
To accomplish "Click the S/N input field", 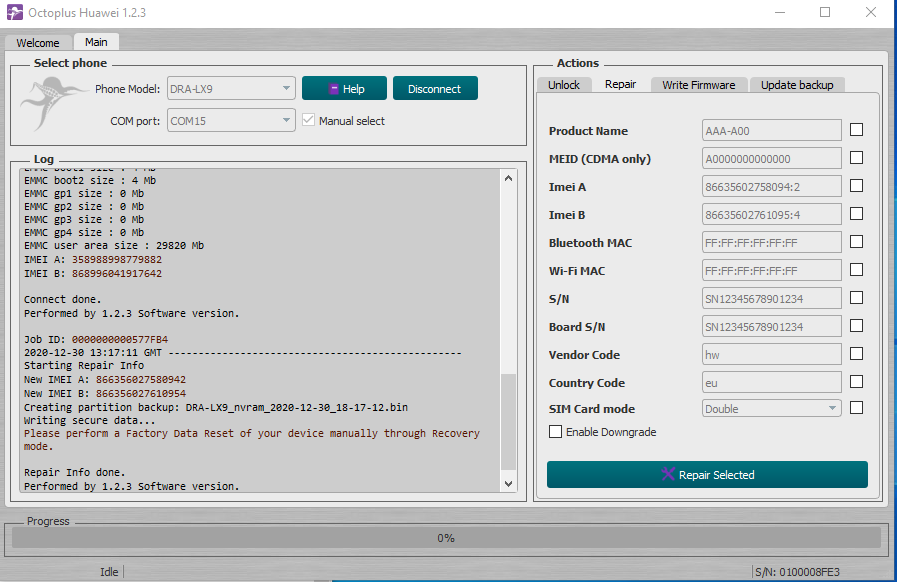I will (x=772, y=299).
